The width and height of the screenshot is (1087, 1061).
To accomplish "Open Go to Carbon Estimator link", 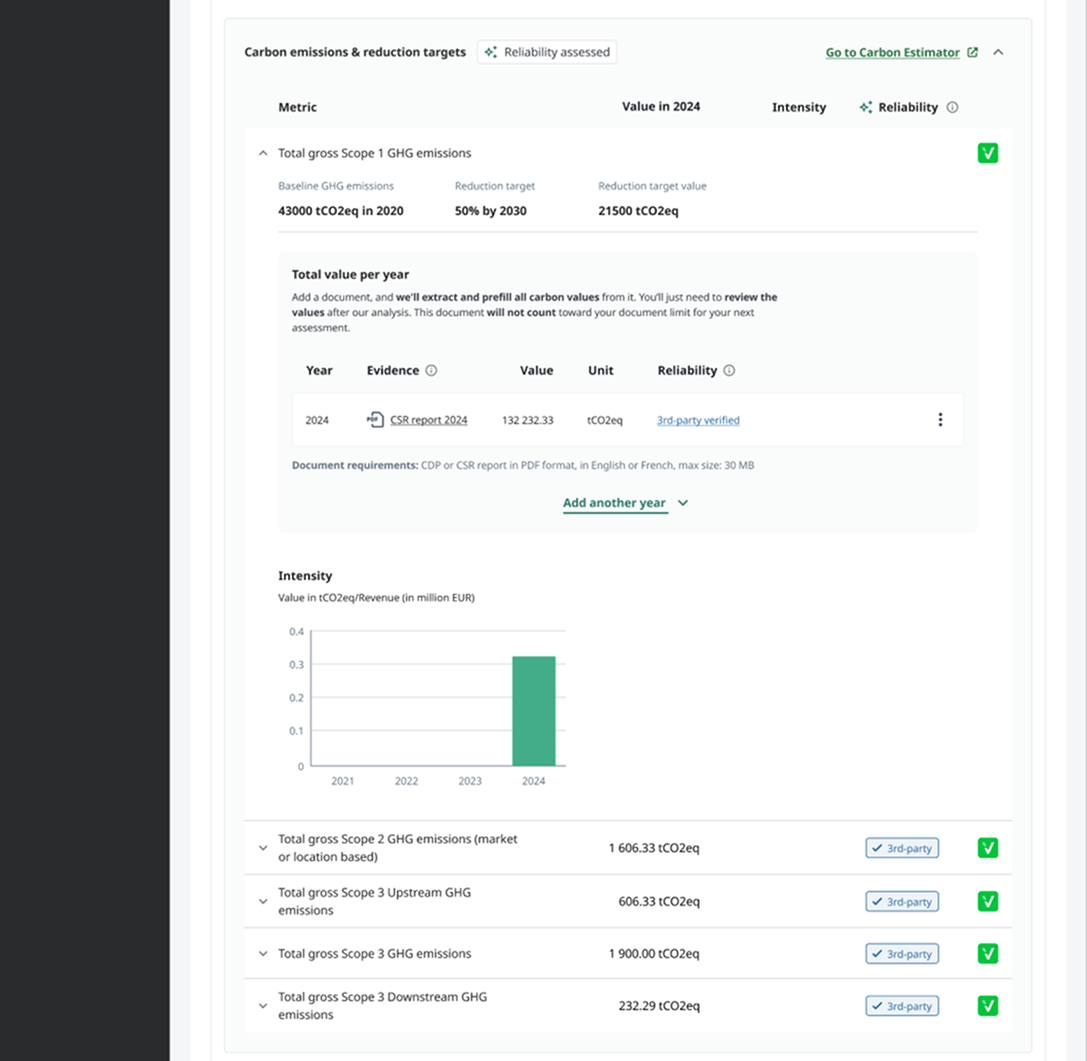I will [892, 52].
